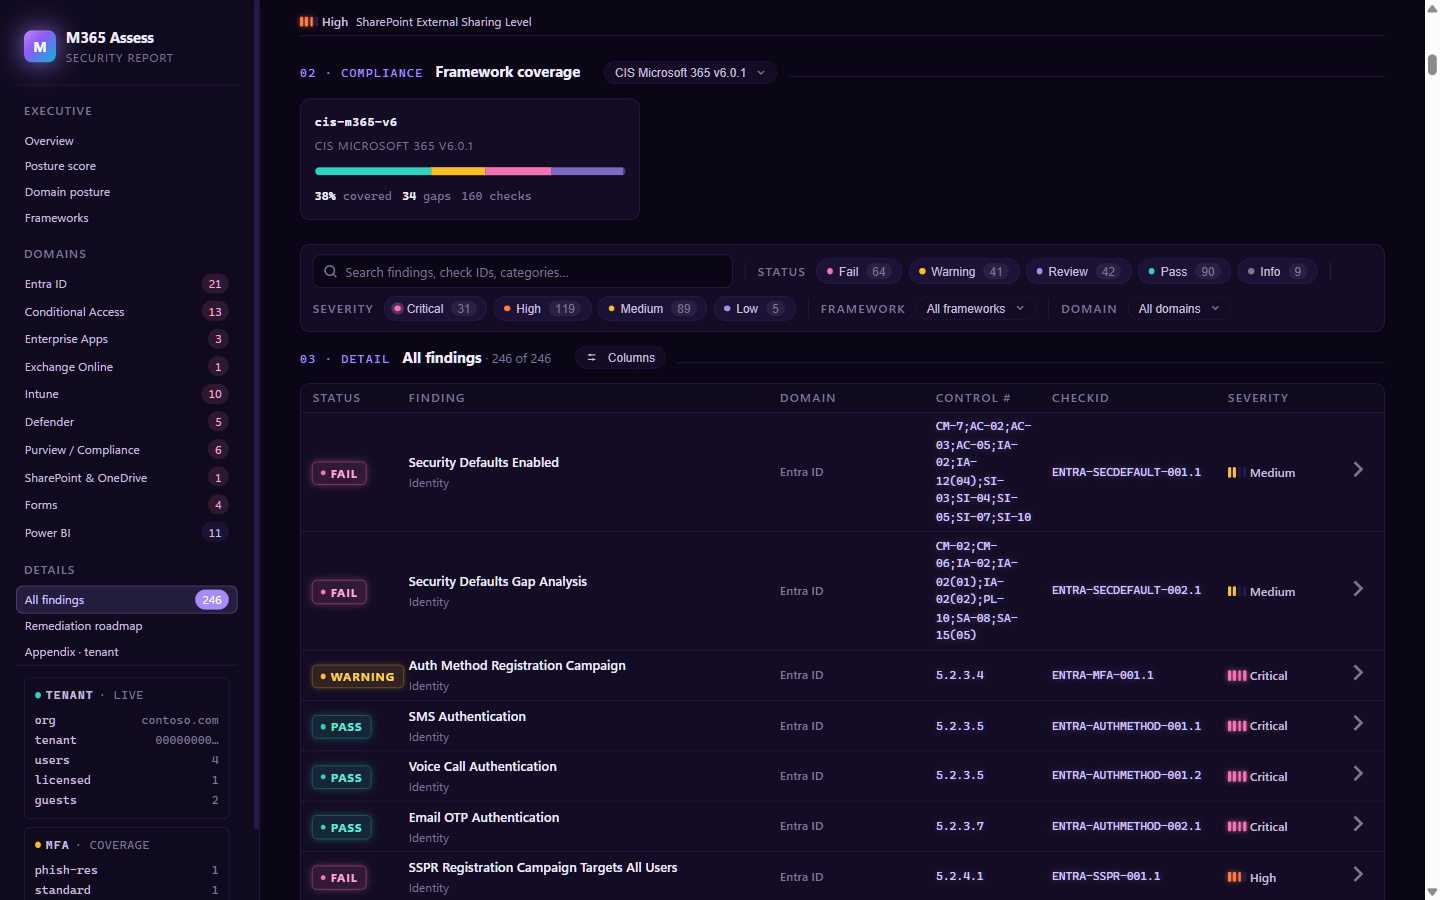
Task: Go to Posture score
Action: pyautogui.click(x=126, y=166)
